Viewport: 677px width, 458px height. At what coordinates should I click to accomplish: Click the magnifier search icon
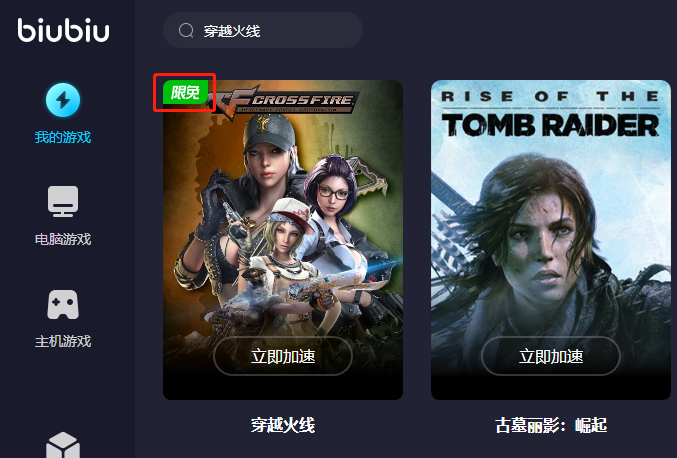(x=186, y=30)
